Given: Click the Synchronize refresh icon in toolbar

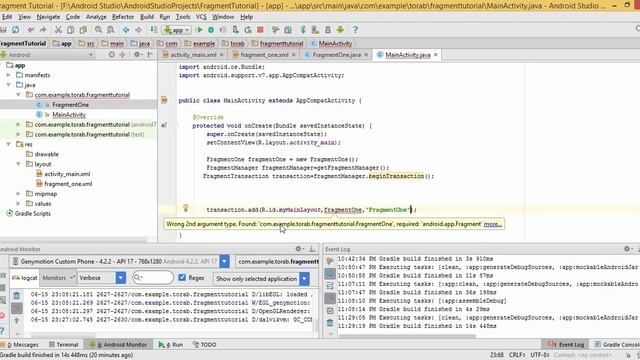Looking at the screenshot, I should tap(16, 30).
